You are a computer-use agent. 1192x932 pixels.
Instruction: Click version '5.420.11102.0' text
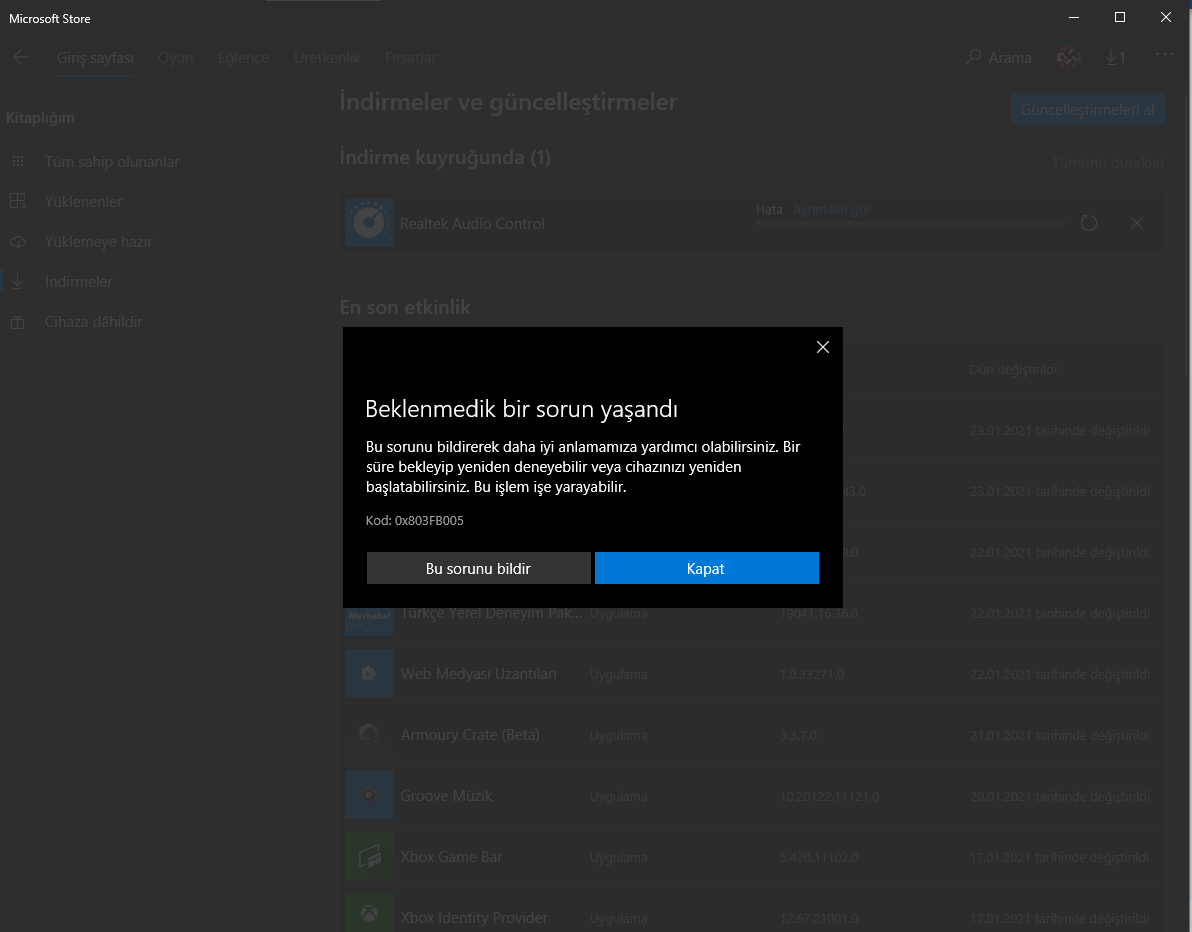tap(819, 858)
